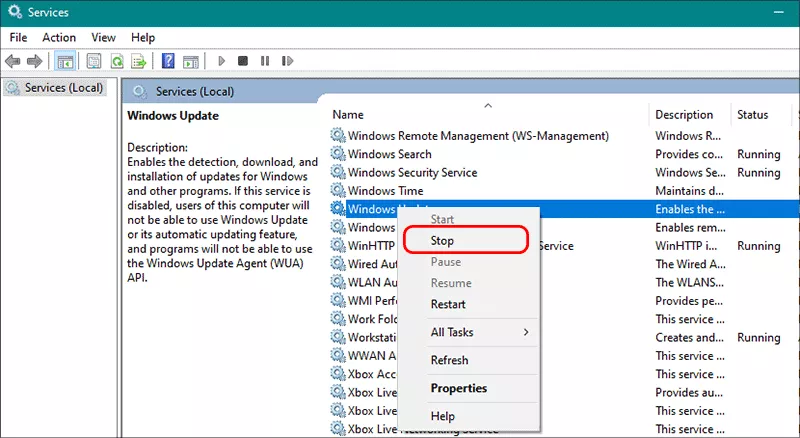Click gear icon of highlighted Windows Update row
The width and height of the screenshot is (800, 438).
pyautogui.click(x=338, y=209)
